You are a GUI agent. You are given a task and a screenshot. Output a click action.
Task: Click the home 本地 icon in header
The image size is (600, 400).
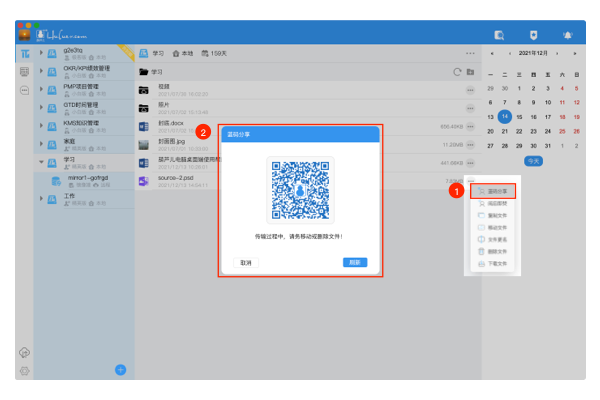176,54
